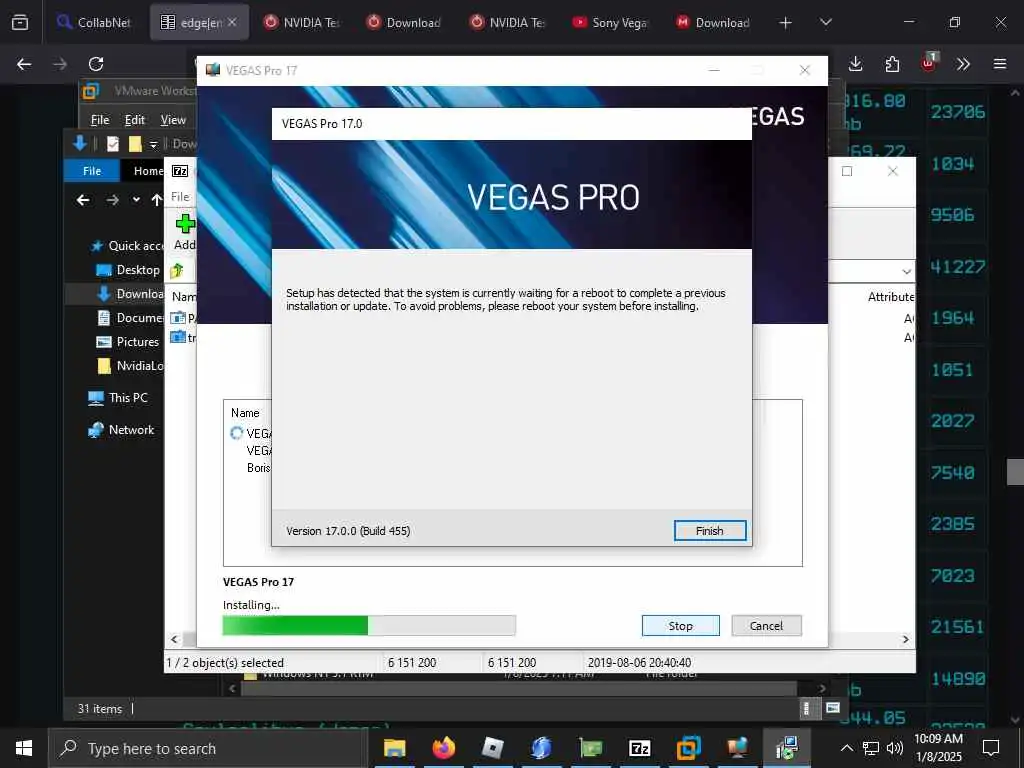Go forward in File Explorer navigation
Viewport: 1024px width, 768px height.
coord(112,200)
